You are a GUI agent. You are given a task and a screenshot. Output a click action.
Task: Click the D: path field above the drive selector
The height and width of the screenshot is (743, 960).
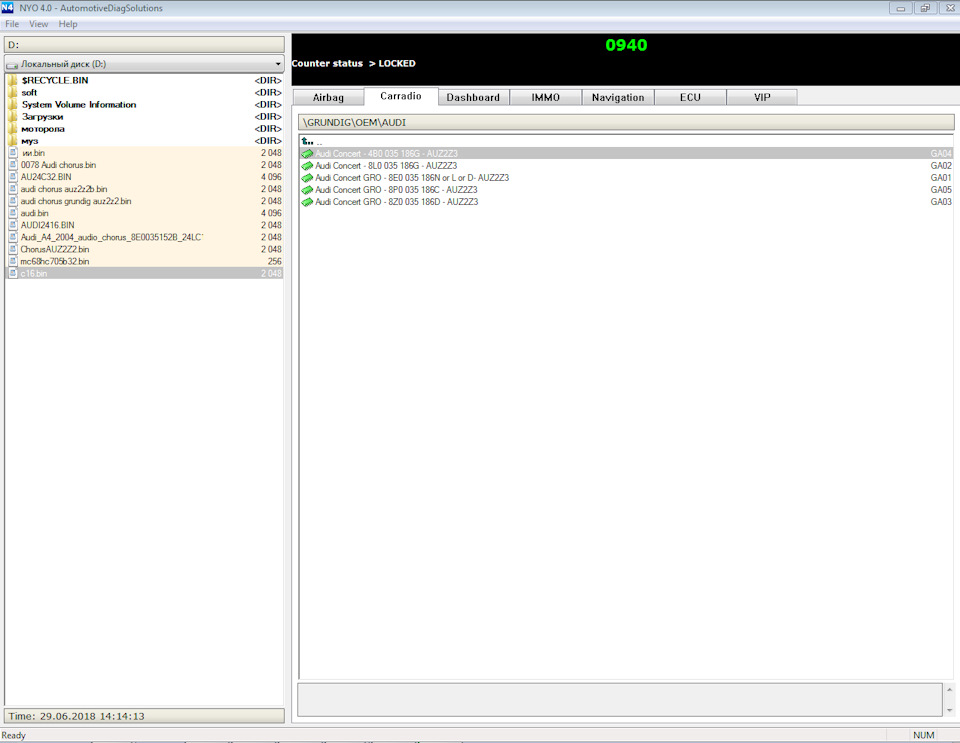tap(144, 45)
